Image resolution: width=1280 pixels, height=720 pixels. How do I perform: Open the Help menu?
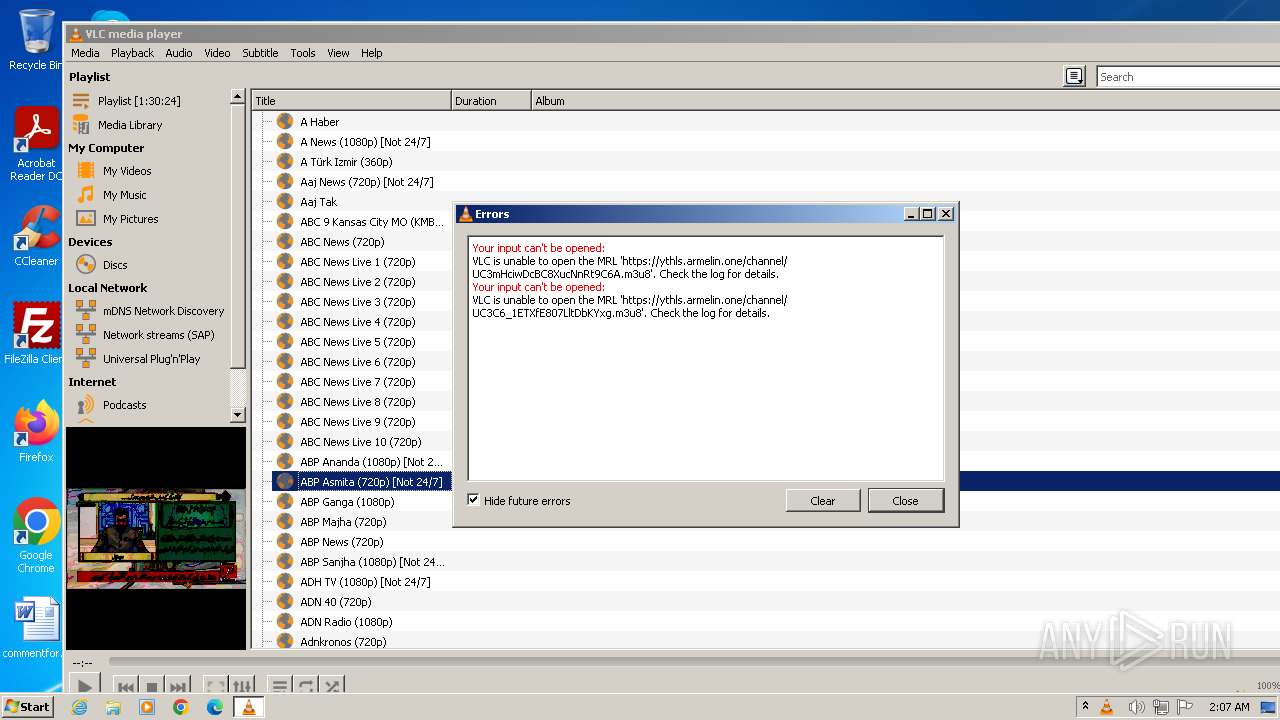coord(372,53)
